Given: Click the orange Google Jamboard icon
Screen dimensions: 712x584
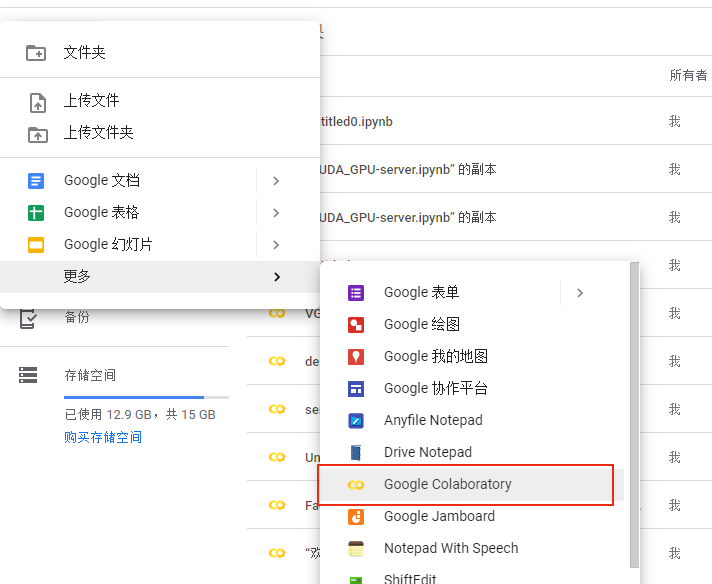Looking at the screenshot, I should point(356,517).
